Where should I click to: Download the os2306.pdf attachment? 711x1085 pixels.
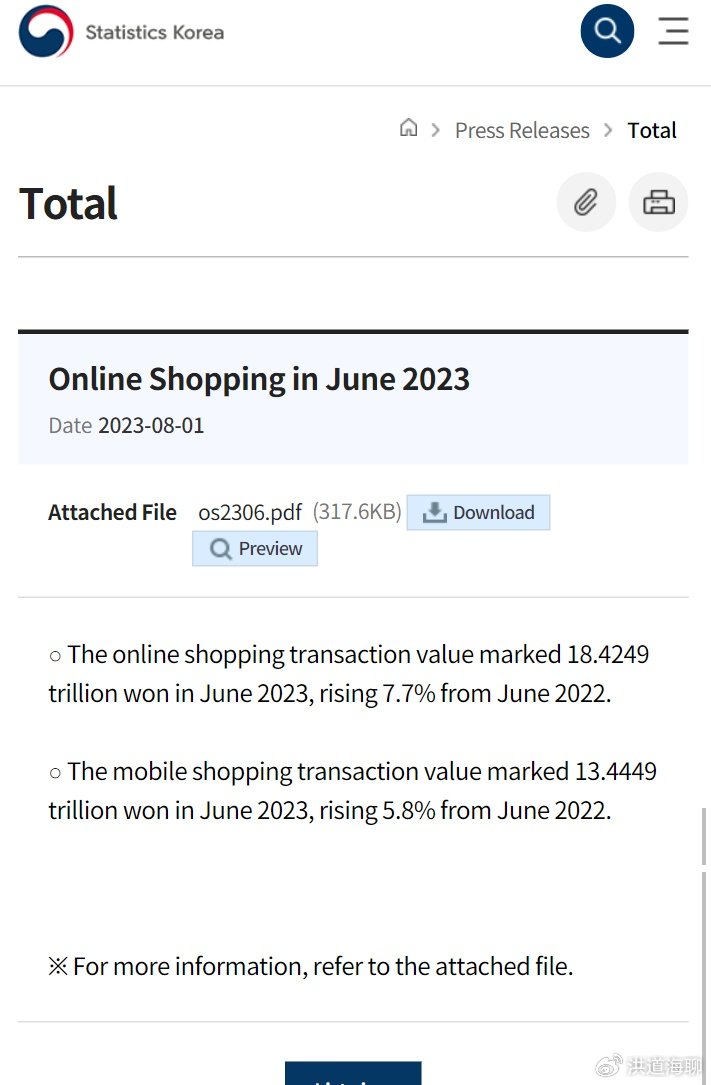coord(478,513)
